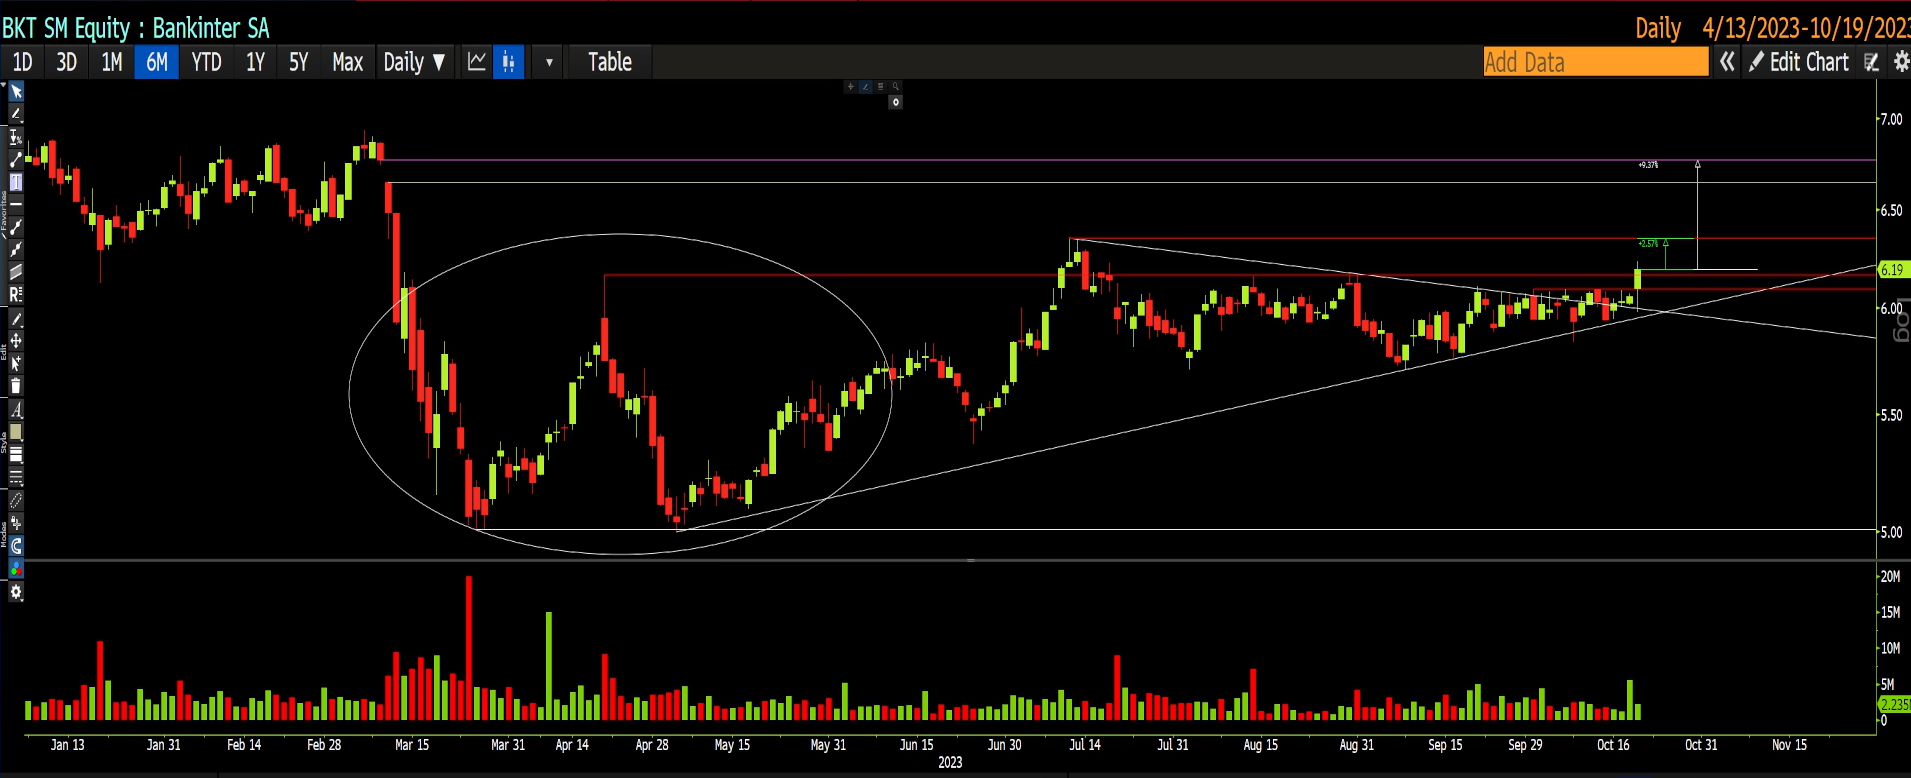The width and height of the screenshot is (1911, 778).
Task: Click the 7.00 price axis label
Action: 1891,119
